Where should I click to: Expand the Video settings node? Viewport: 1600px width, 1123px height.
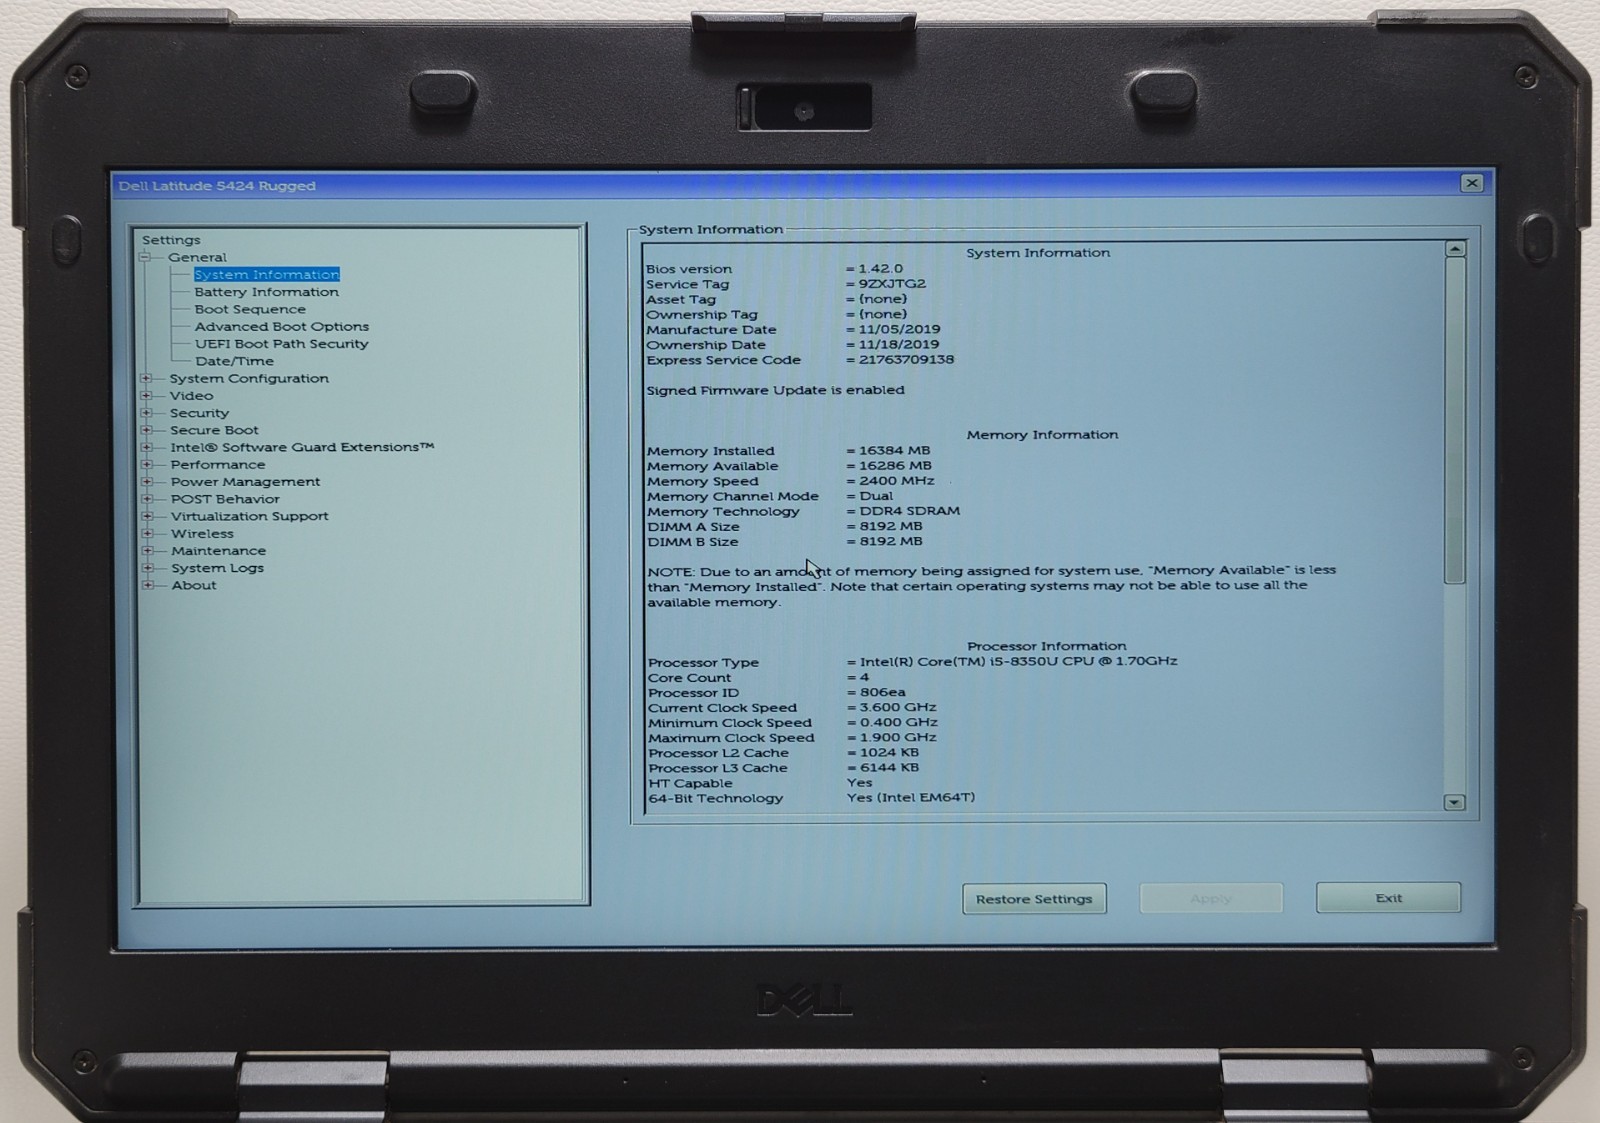click(x=147, y=395)
